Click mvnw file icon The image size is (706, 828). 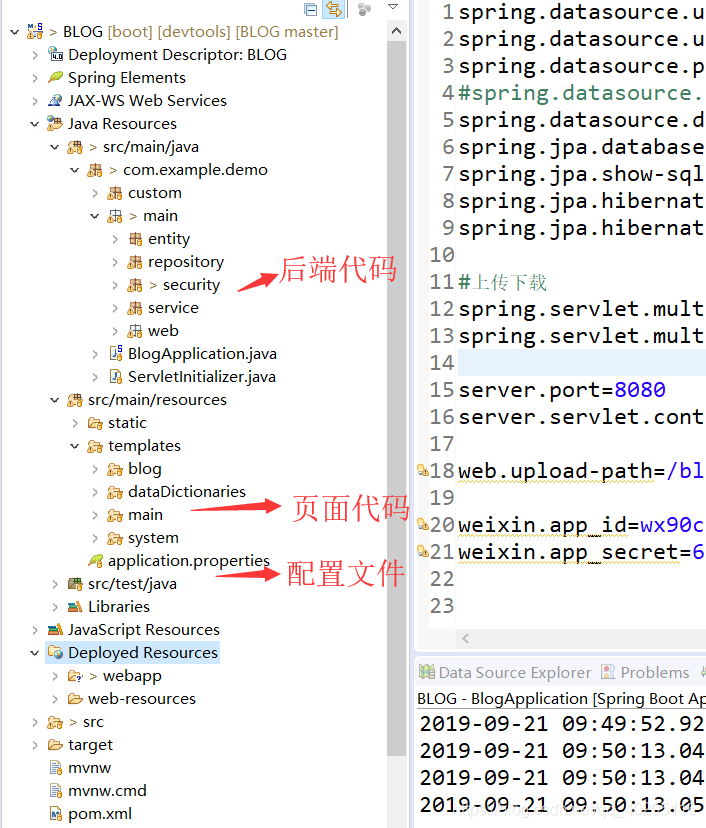(55, 768)
